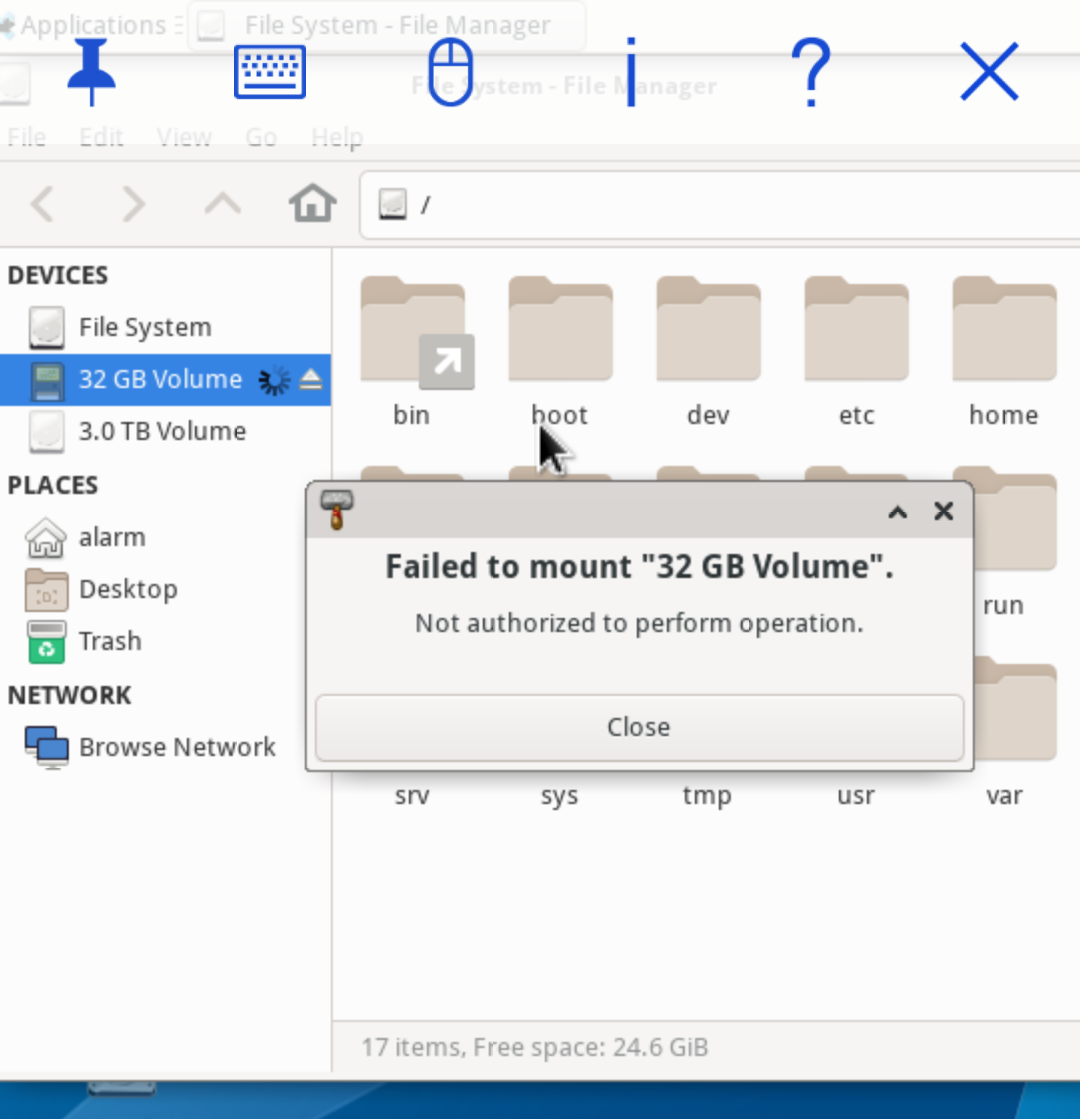Image resolution: width=1080 pixels, height=1119 pixels.
Task: Open the alarm home folder in Places
Action: coord(112,537)
